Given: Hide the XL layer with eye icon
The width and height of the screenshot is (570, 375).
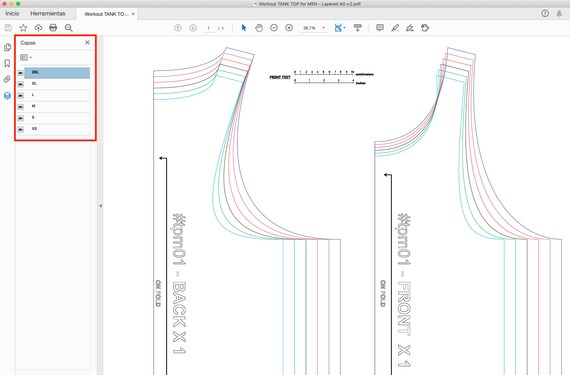Looking at the screenshot, I should [x=21, y=84].
